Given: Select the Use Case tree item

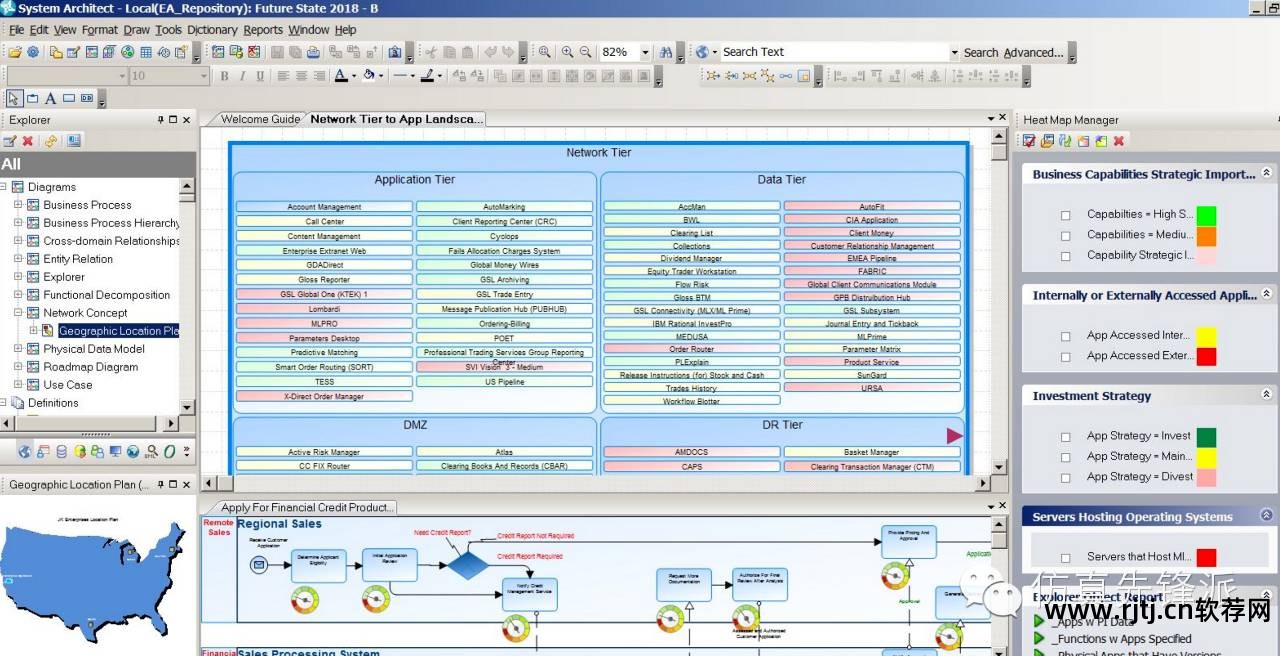Looking at the screenshot, I should coord(68,385).
